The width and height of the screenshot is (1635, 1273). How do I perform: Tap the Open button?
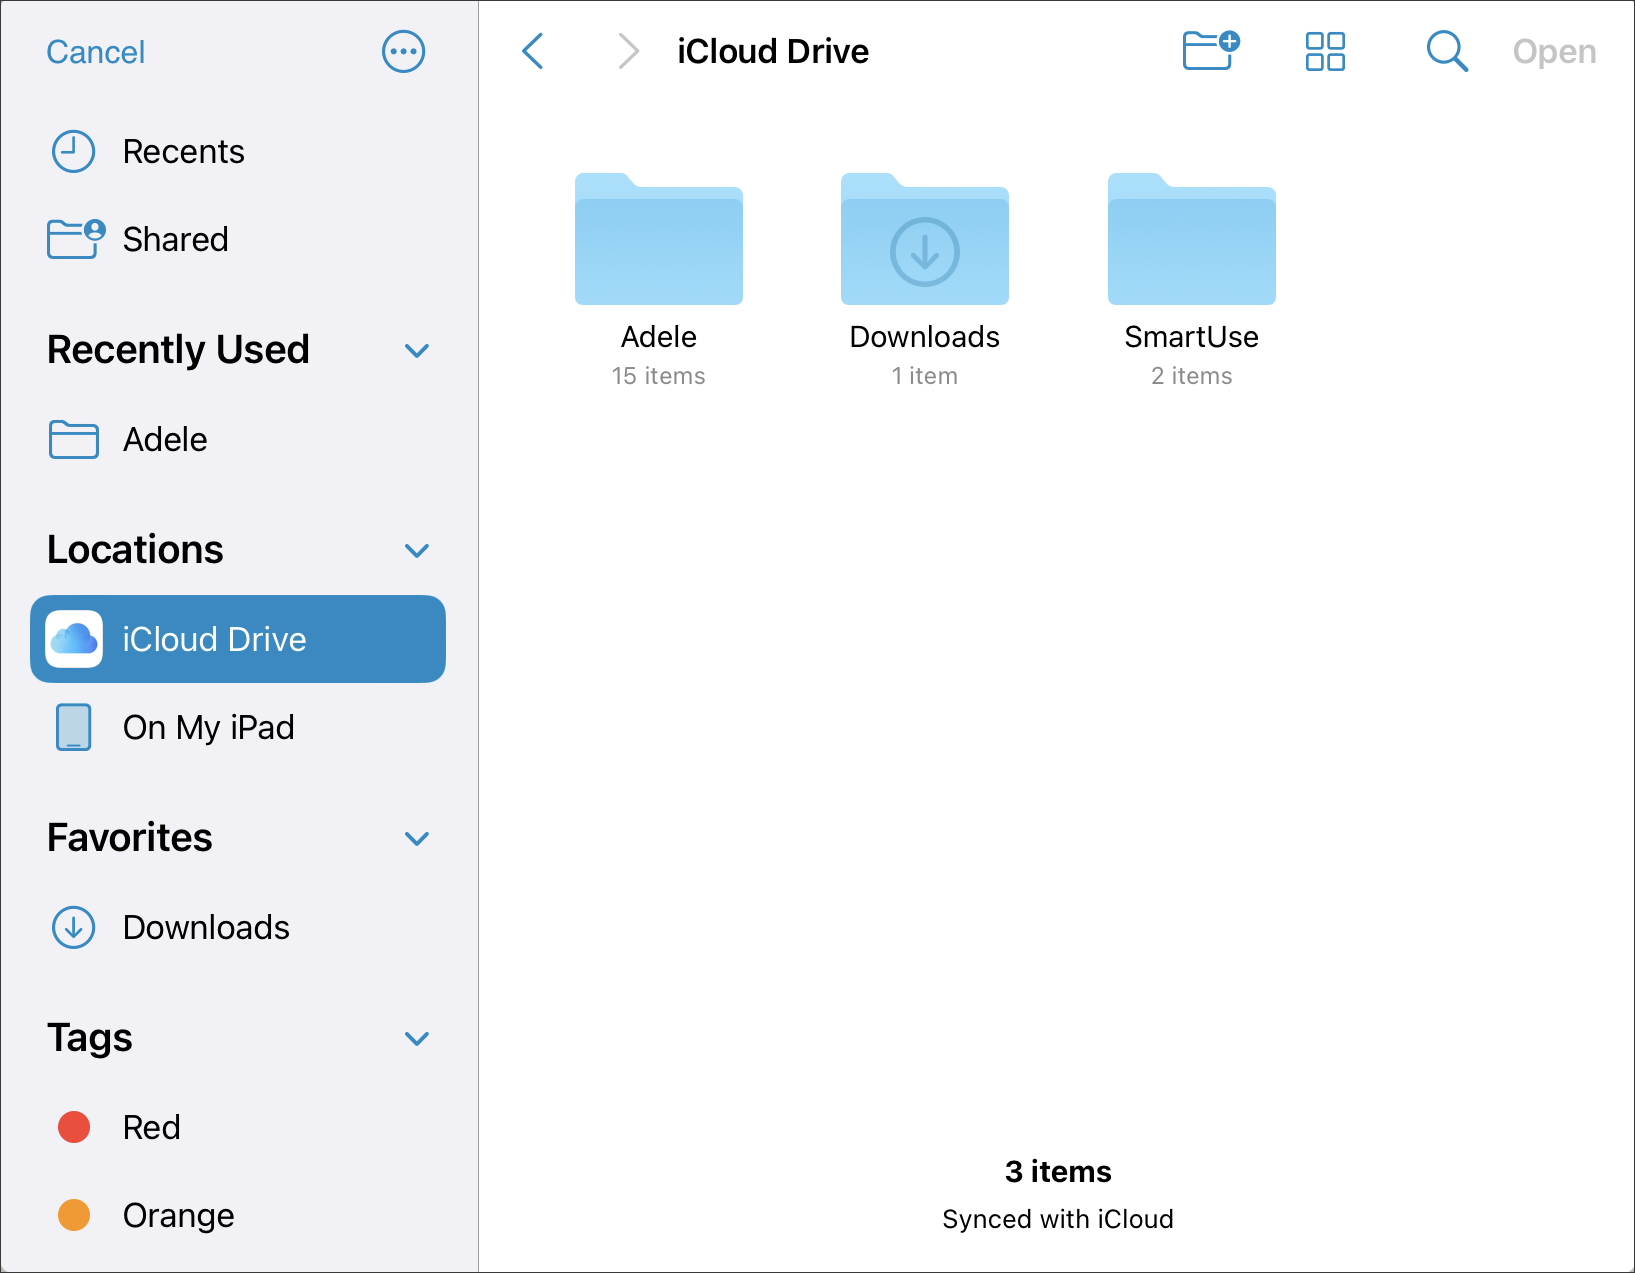point(1554,52)
